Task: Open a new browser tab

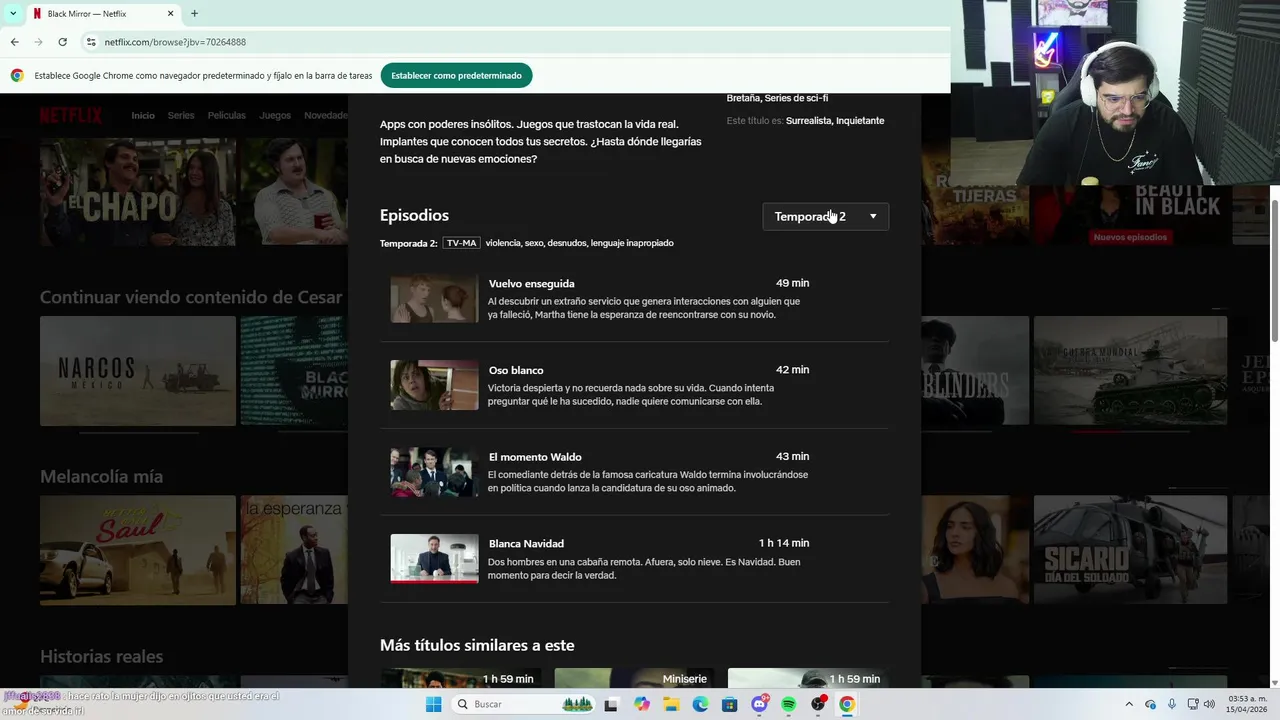Action: 194,14
